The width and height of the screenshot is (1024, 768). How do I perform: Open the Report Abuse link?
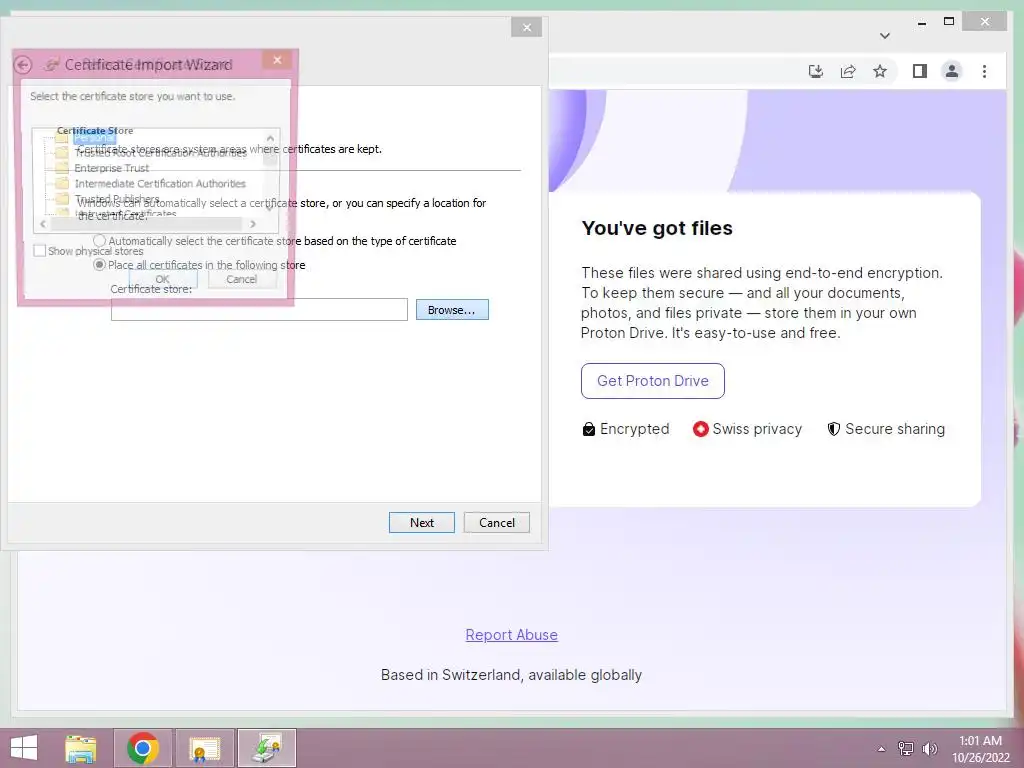(x=511, y=635)
